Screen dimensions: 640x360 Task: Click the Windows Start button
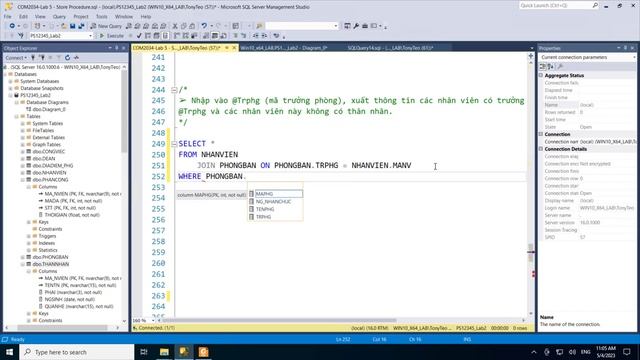tap(9, 352)
